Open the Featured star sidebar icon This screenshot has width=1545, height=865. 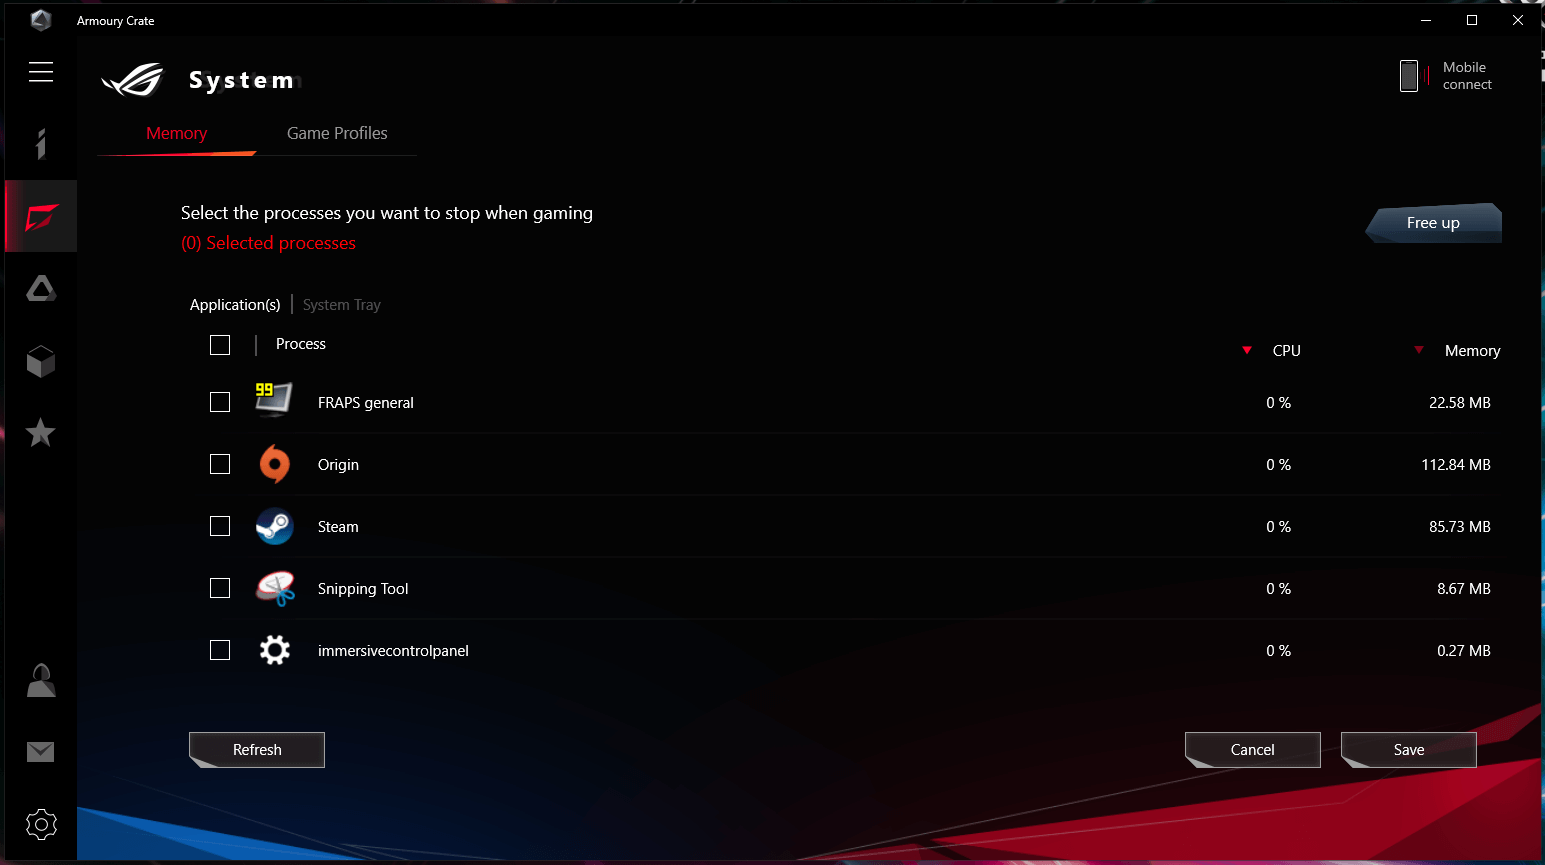[x=40, y=433]
